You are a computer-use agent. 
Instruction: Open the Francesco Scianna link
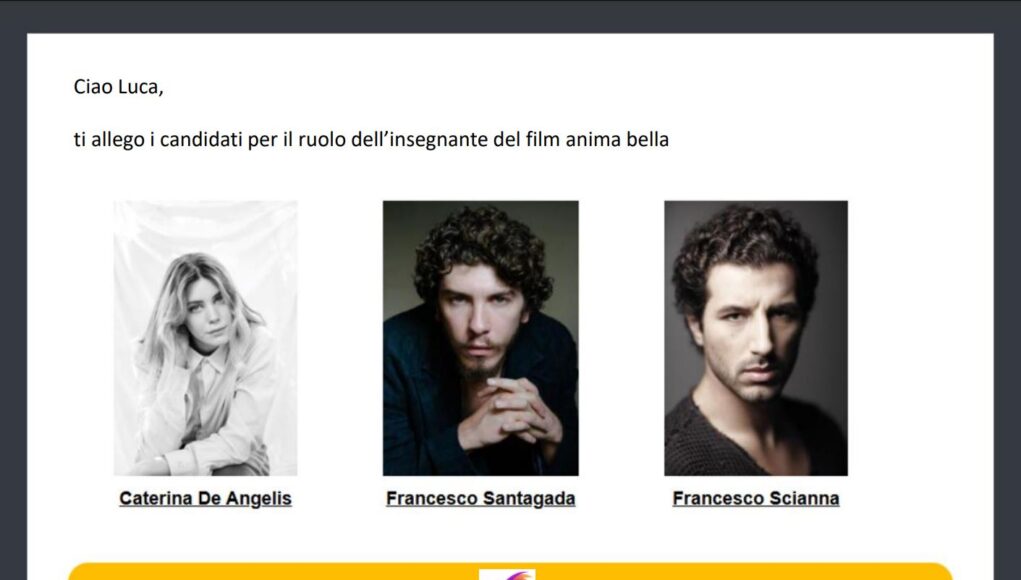[x=755, y=498]
